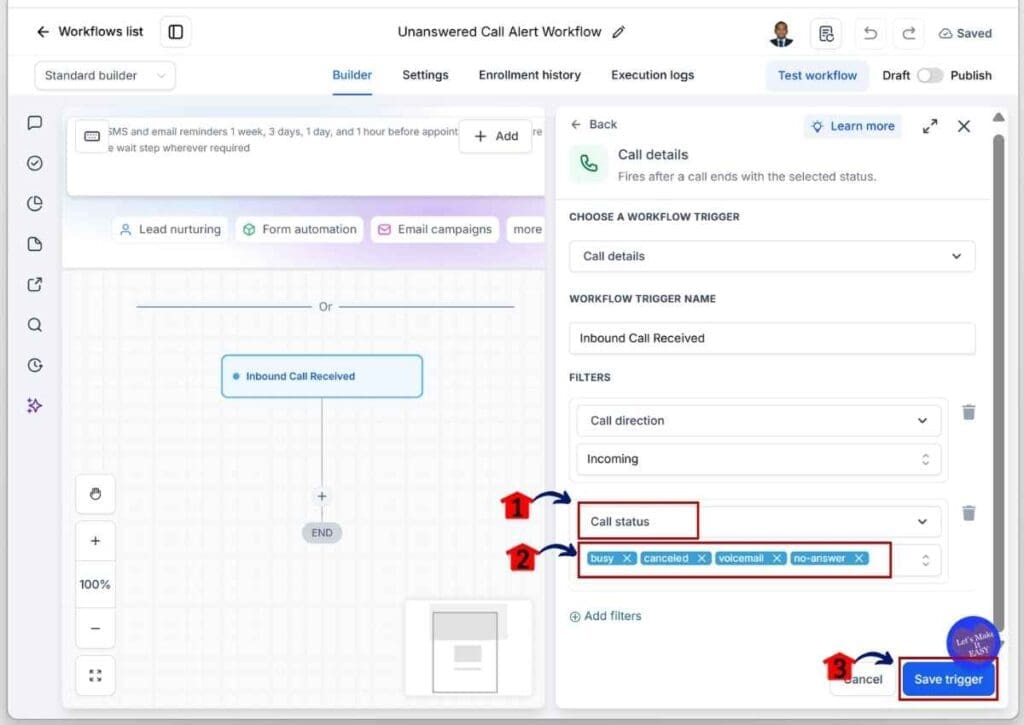The width and height of the screenshot is (1024, 725).
Task: Redo last change
Action: click(x=908, y=33)
